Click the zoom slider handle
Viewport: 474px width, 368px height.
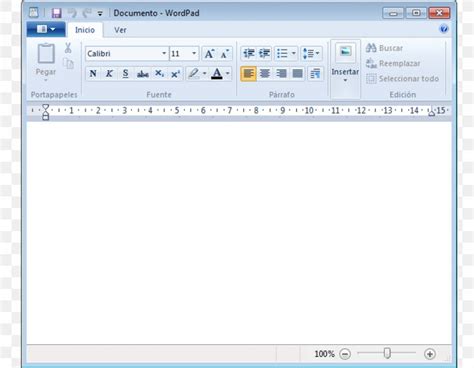387,353
